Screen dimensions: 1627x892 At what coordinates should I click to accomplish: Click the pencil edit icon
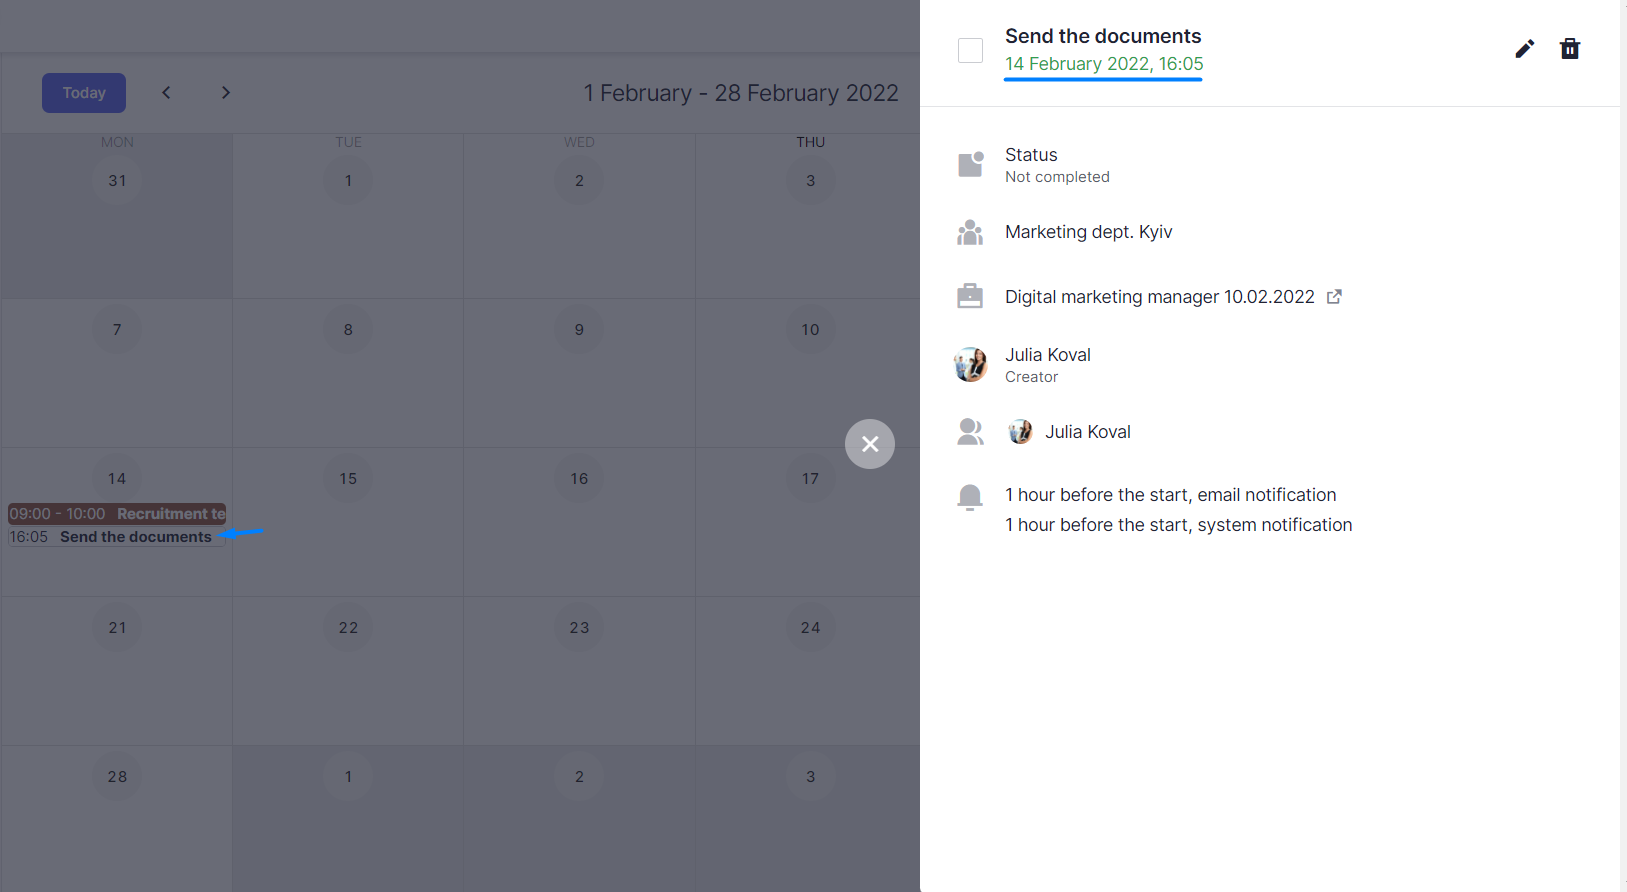pos(1524,49)
